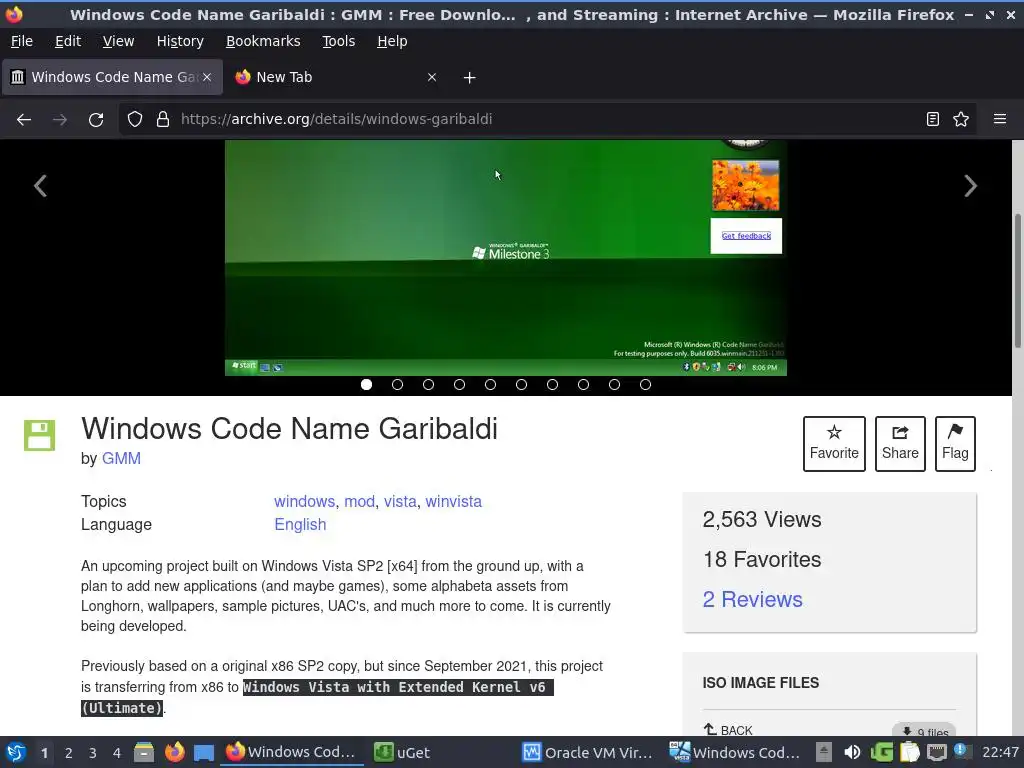The height and width of the screenshot is (768, 1024).
Task: View site security padlock info
Action: coord(163,120)
